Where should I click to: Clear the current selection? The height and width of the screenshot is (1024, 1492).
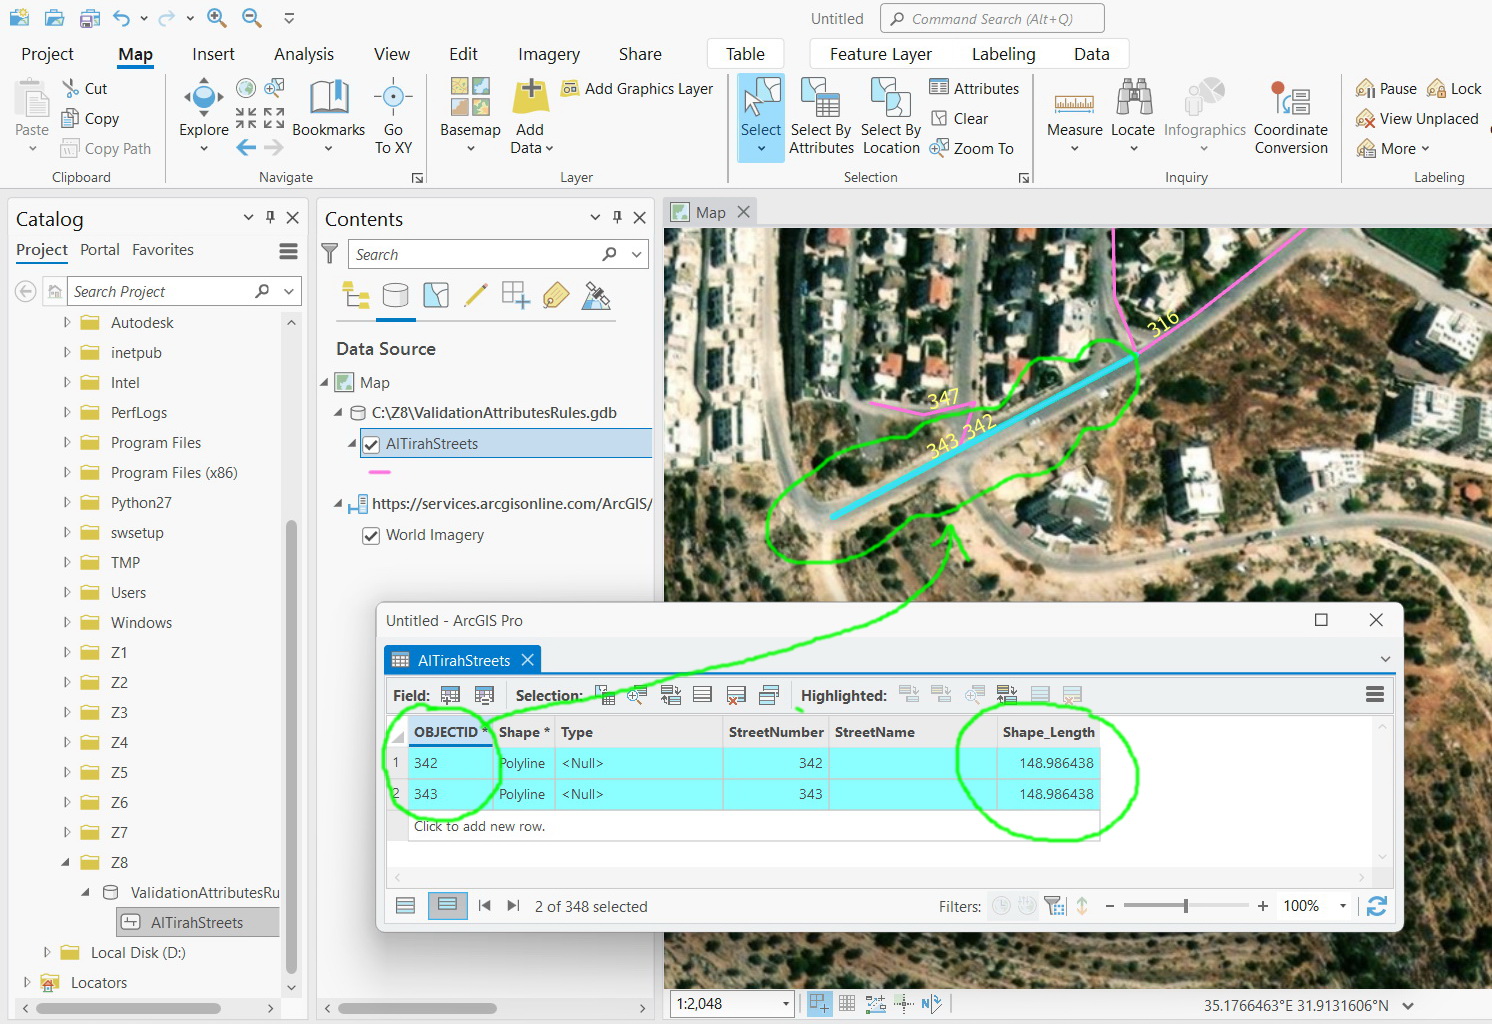point(962,118)
